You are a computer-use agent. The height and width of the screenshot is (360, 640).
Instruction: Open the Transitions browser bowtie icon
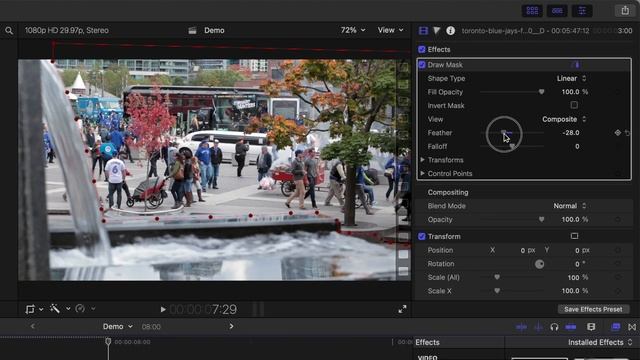pyautogui.click(x=632, y=327)
